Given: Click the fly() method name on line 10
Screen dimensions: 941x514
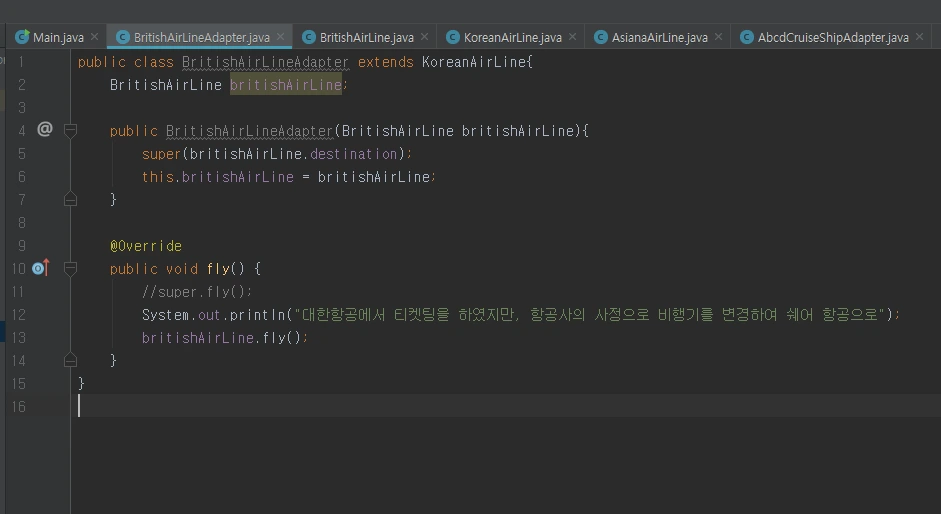Looking at the screenshot, I should [x=218, y=269].
